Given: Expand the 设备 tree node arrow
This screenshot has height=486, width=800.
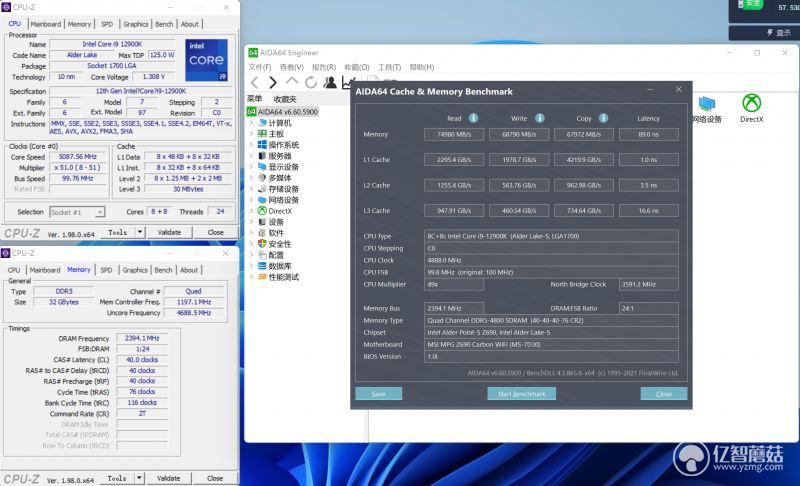Looking at the screenshot, I should [x=252, y=222].
